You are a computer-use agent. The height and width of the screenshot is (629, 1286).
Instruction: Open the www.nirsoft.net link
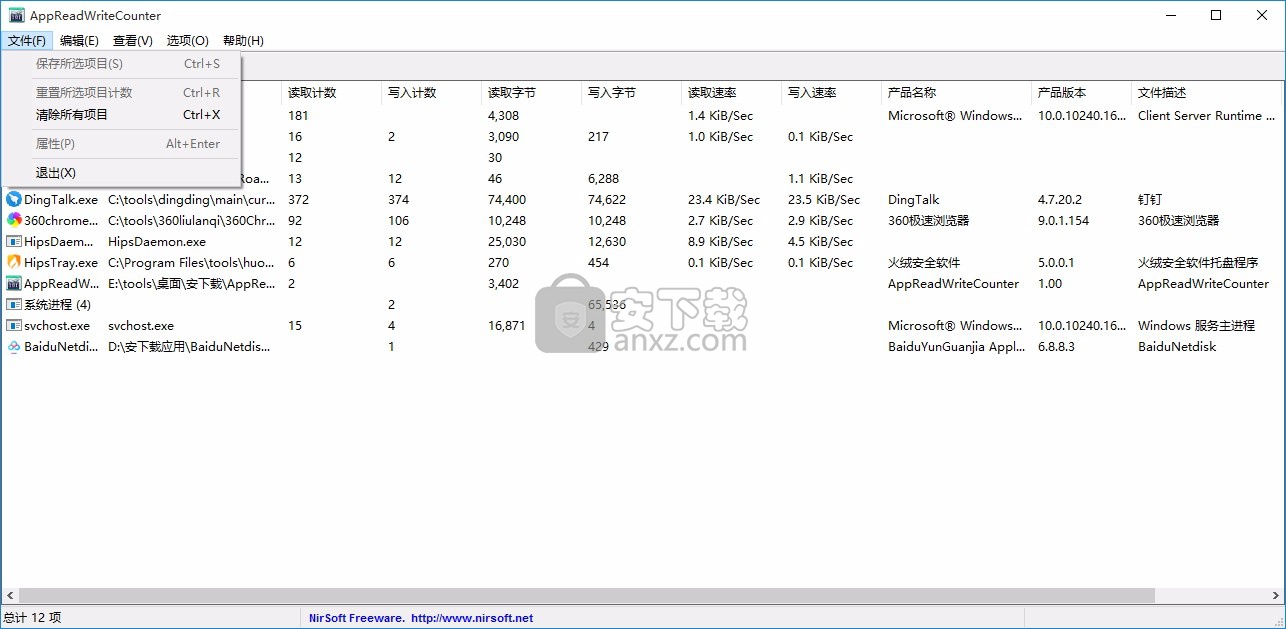(472, 618)
